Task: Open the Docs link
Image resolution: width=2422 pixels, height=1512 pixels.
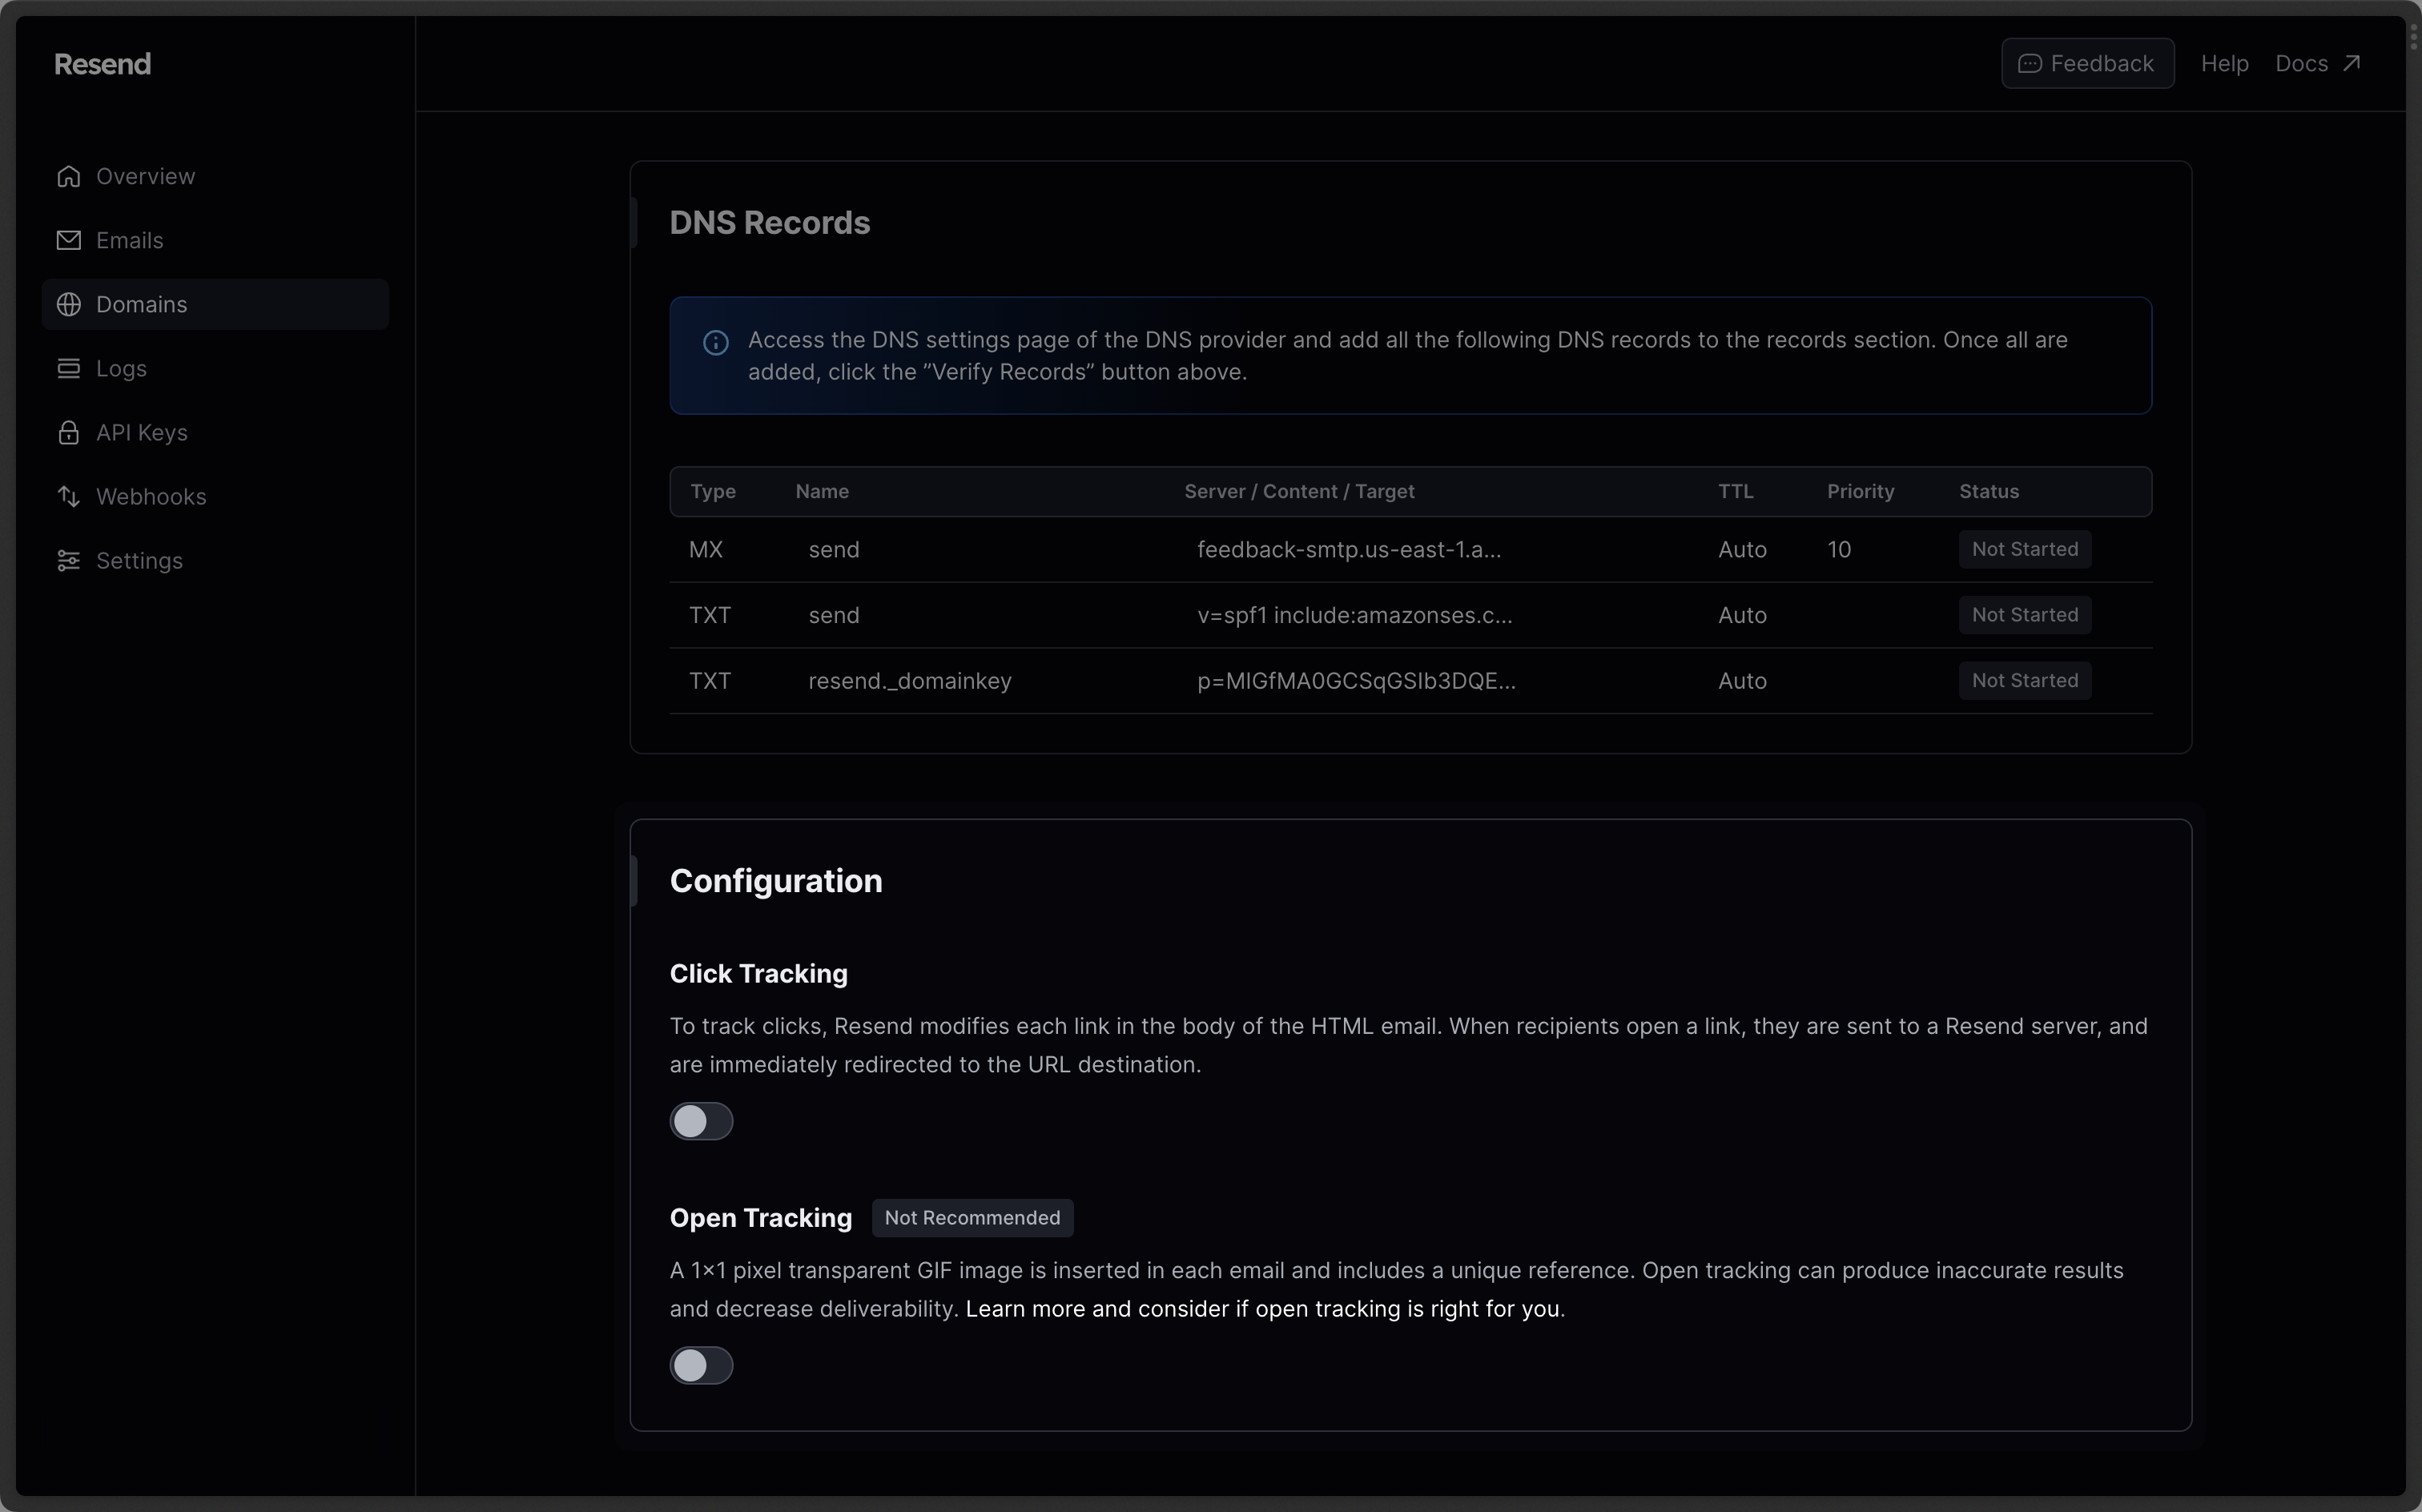Action: point(2317,63)
